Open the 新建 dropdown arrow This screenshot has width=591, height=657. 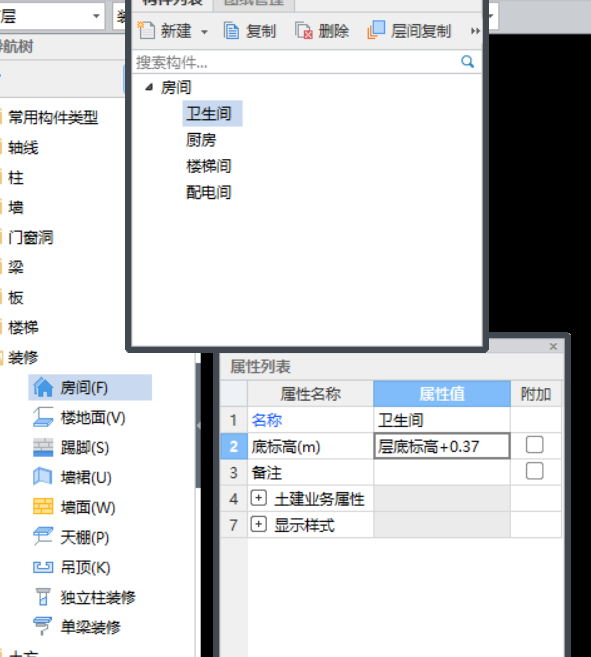(204, 32)
